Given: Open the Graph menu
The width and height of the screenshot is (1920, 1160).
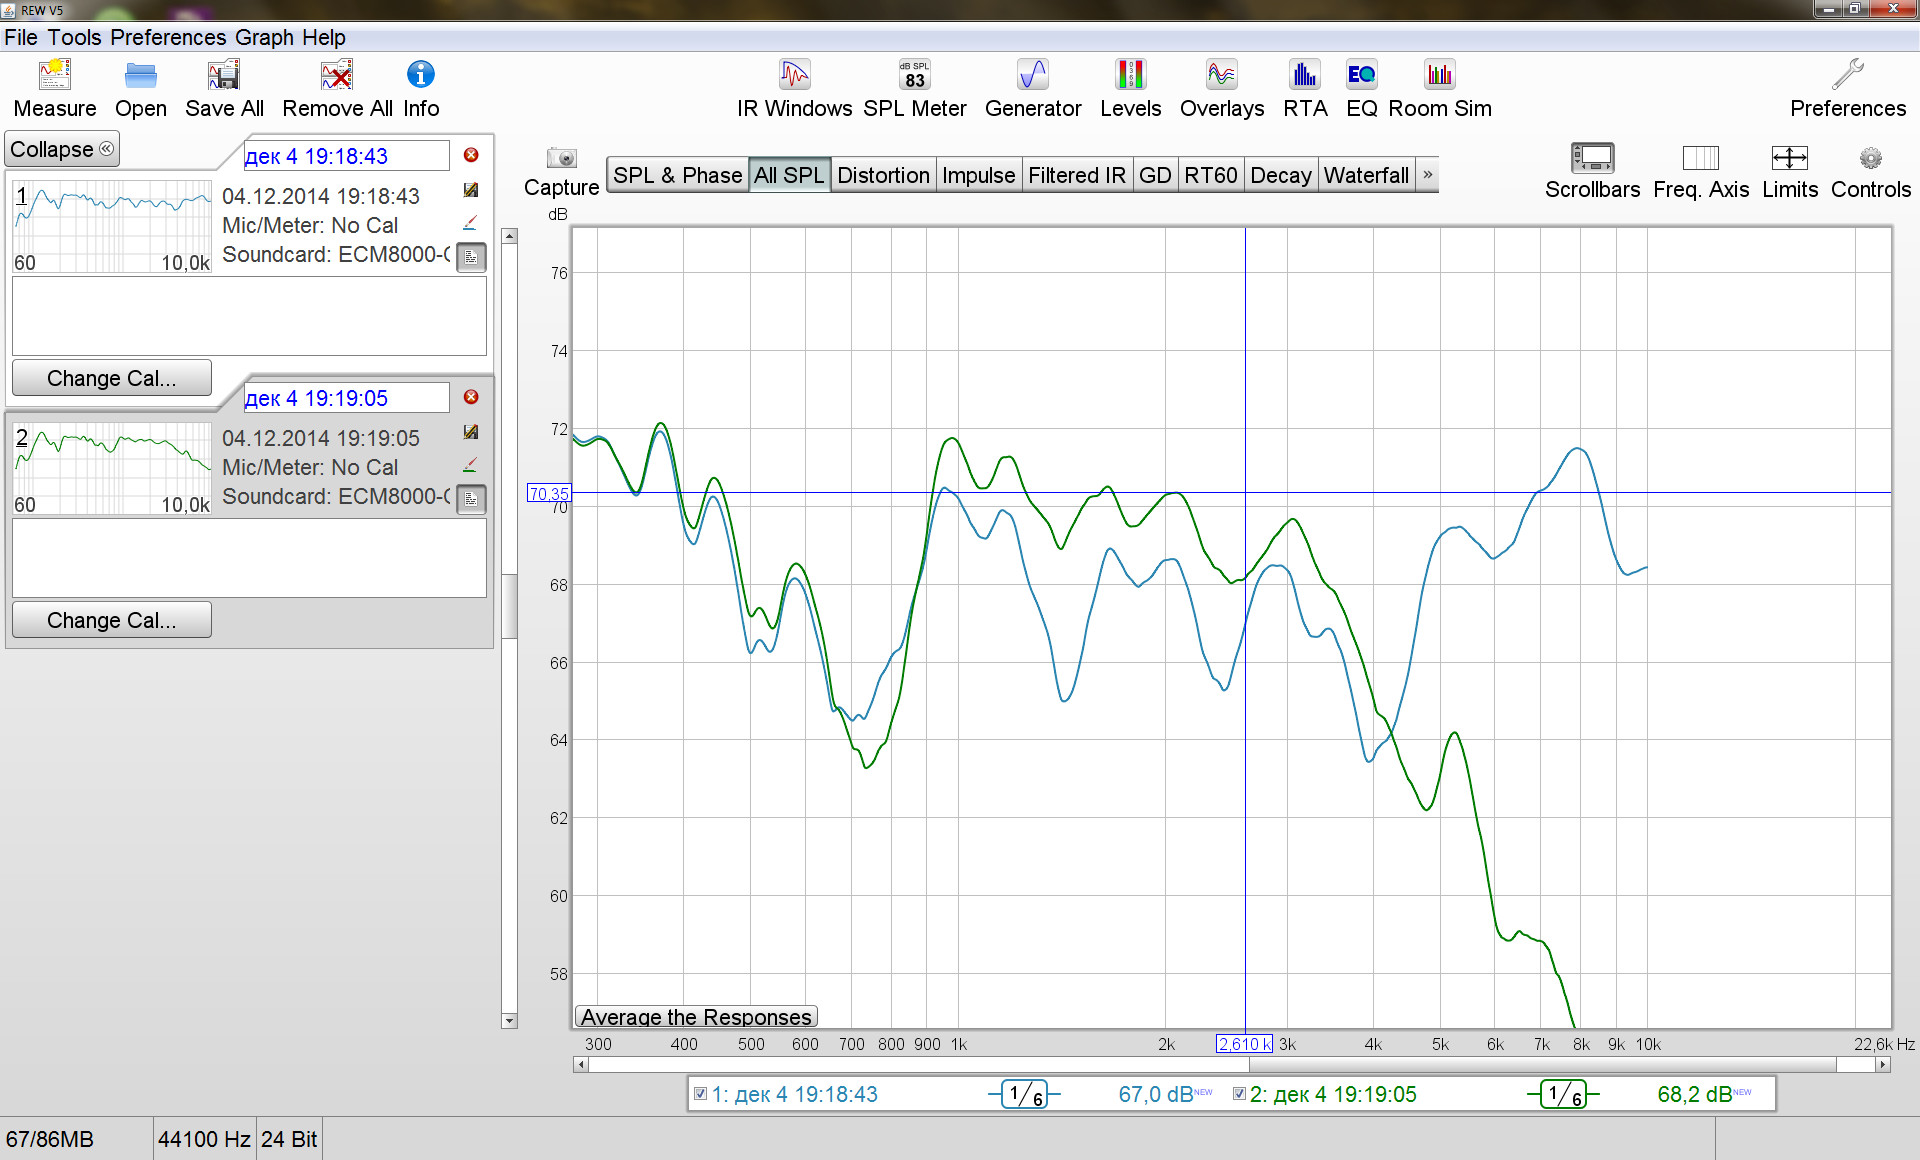Looking at the screenshot, I should pyautogui.click(x=264, y=38).
